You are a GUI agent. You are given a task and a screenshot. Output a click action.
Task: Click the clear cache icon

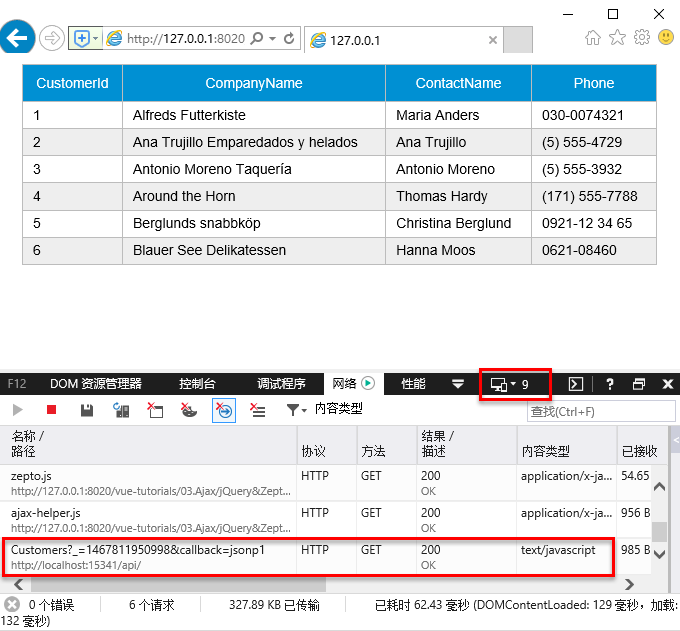pyautogui.click(x=155, y=410)
